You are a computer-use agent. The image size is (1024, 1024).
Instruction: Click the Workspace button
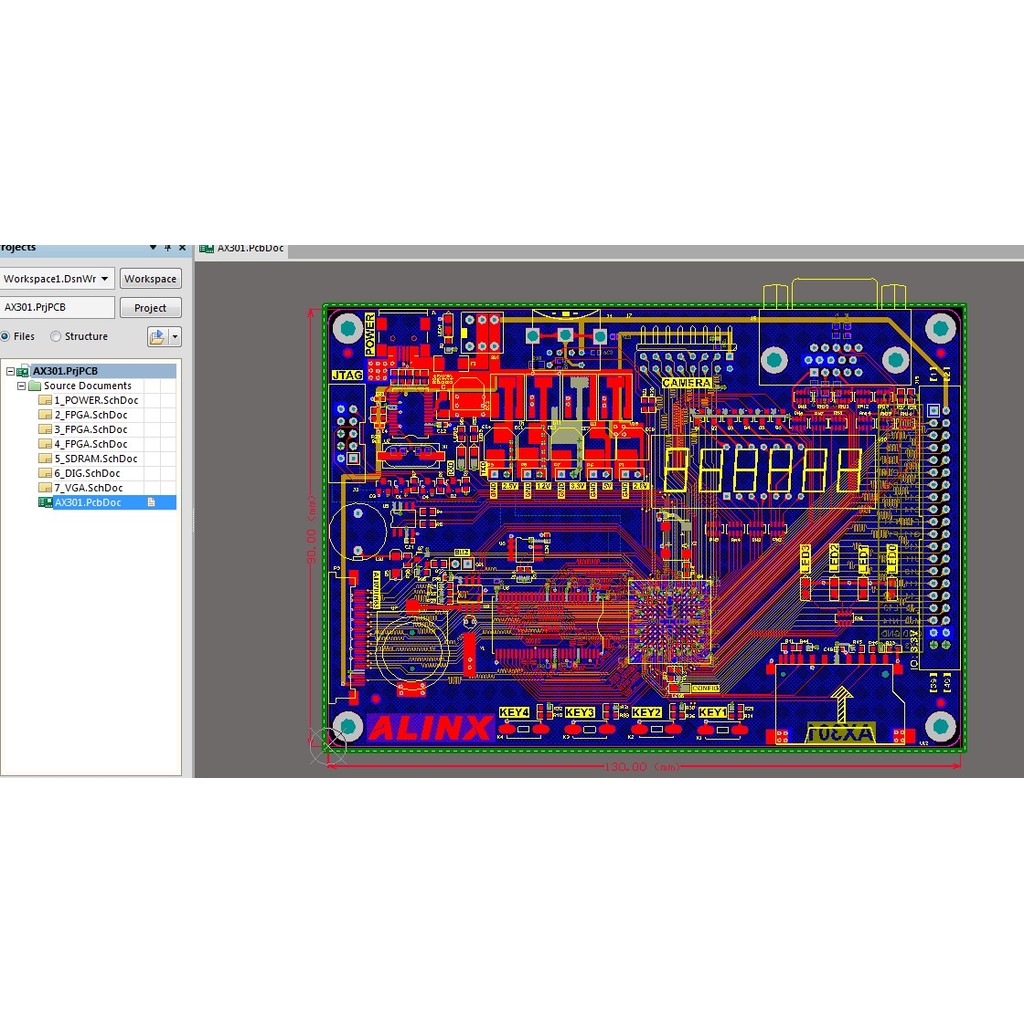tap(150, 279)
